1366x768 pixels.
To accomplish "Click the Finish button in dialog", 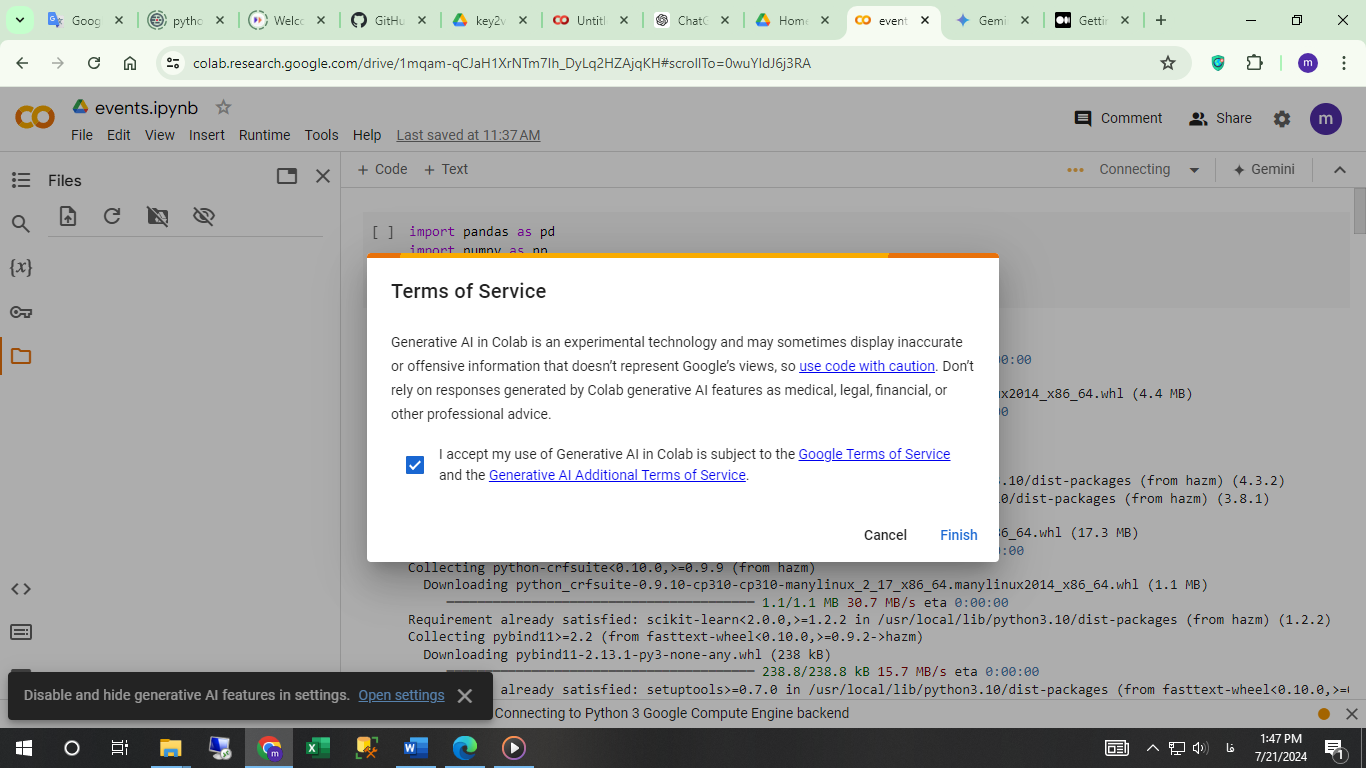I will click(x=958, y=535).
